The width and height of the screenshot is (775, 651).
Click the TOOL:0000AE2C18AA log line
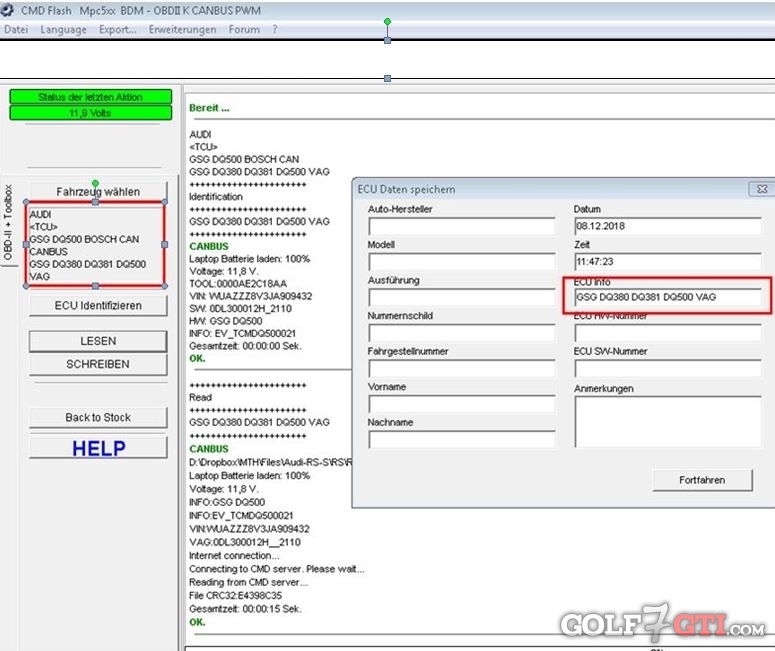pyautogui.click(x=238, y=283)
